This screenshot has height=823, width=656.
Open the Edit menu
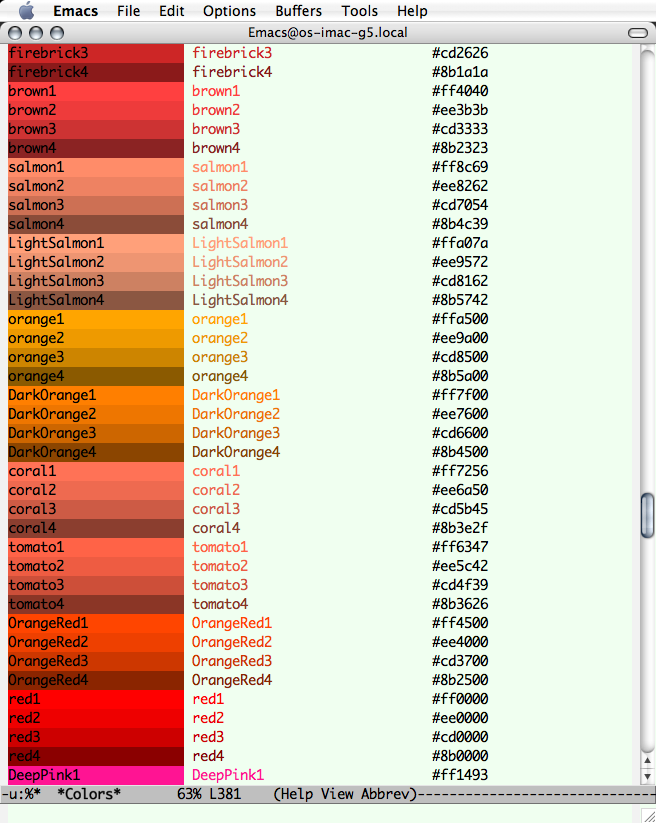[172, 11]
